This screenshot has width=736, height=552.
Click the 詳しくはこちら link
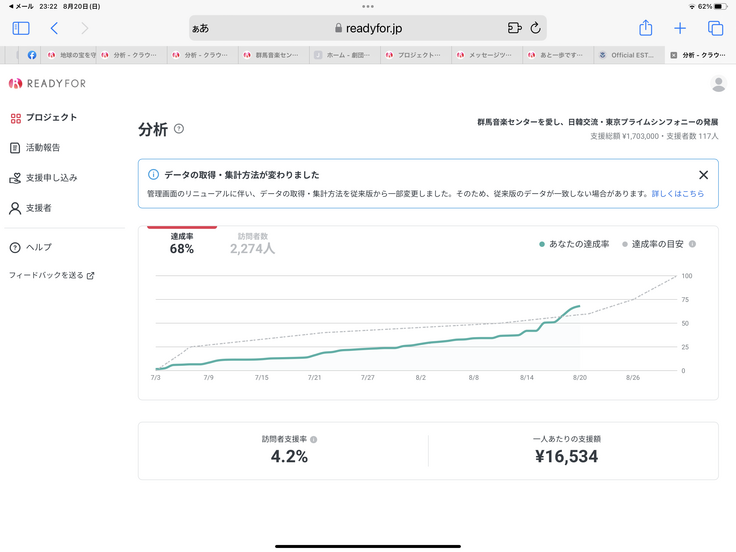(x=677, y=193)
